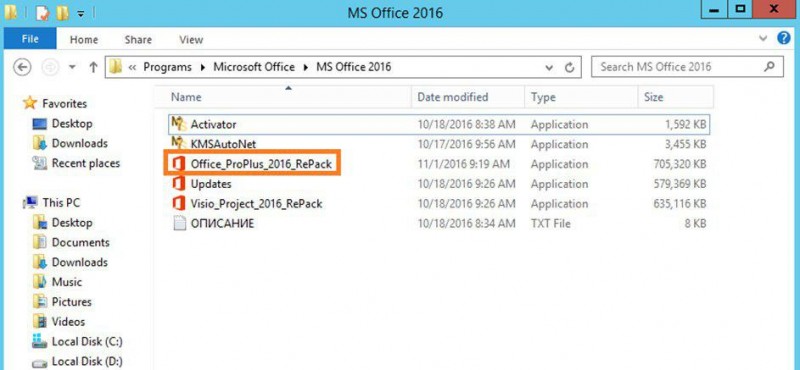Image resolution: width=800 pixels, height=370 pixels.
Task: Click the Activator file name
Action: [x=213, y=124]
